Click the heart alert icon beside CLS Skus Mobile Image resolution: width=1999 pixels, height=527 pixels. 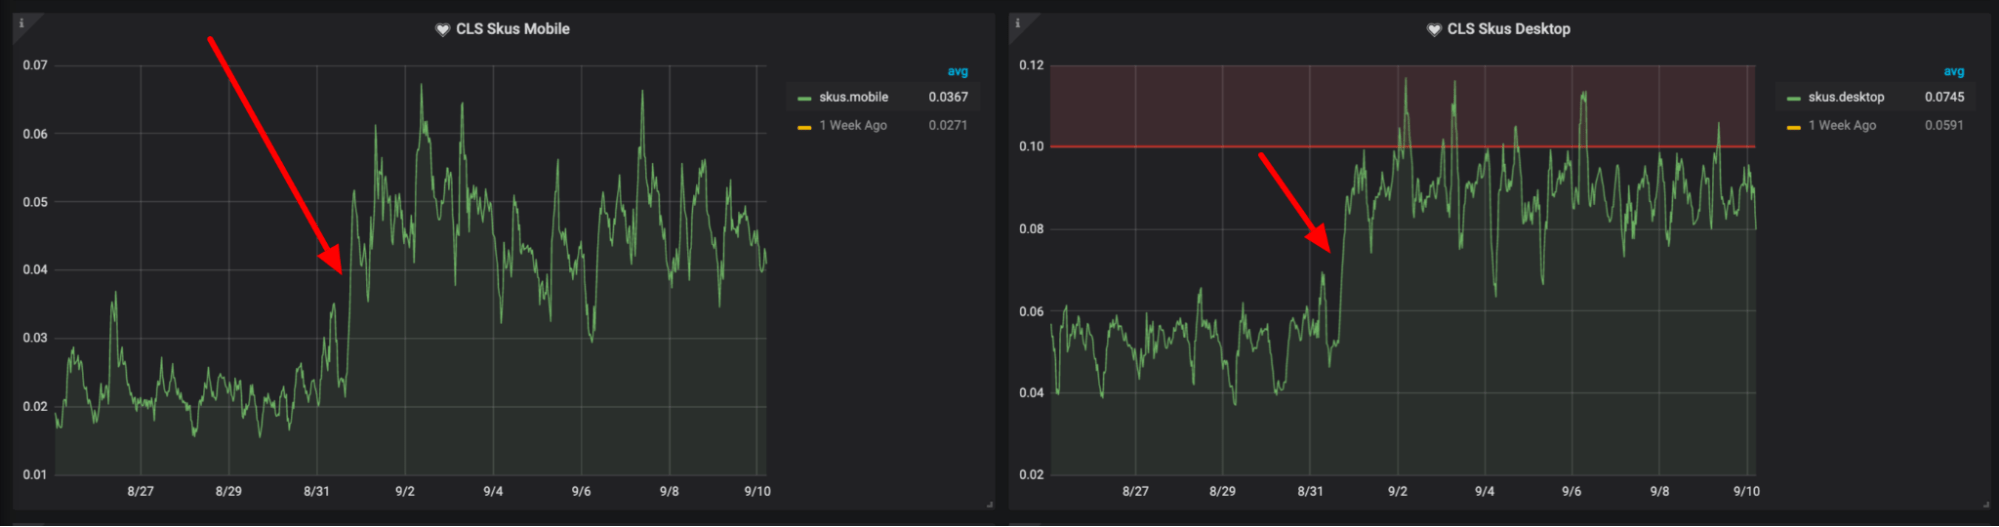(x=442, y=30)
